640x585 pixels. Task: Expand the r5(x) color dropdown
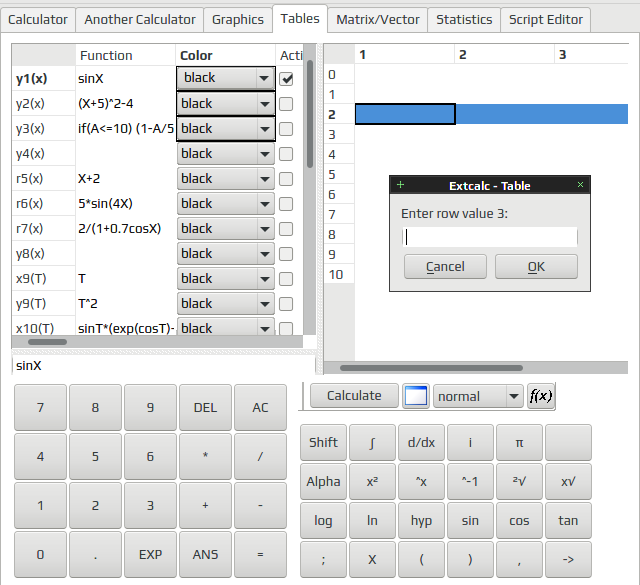pos(226,179)
